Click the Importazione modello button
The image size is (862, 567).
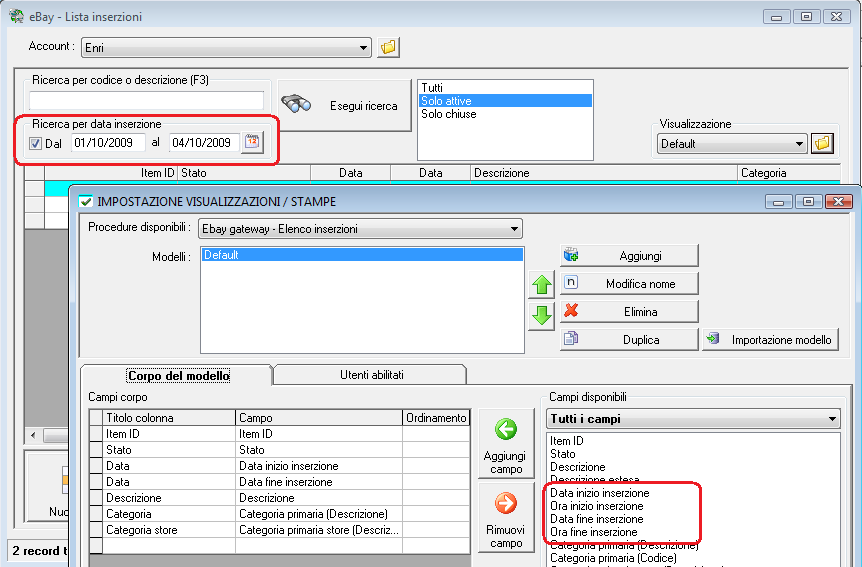(770, 339)
